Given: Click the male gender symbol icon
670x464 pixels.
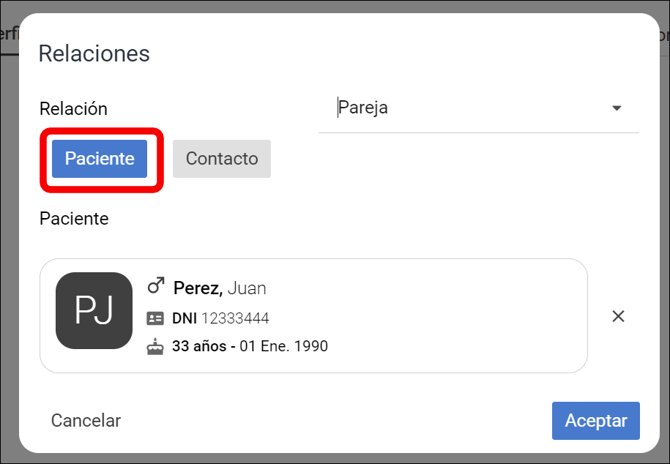Looking at the screenshot, I should click(155, 288).
